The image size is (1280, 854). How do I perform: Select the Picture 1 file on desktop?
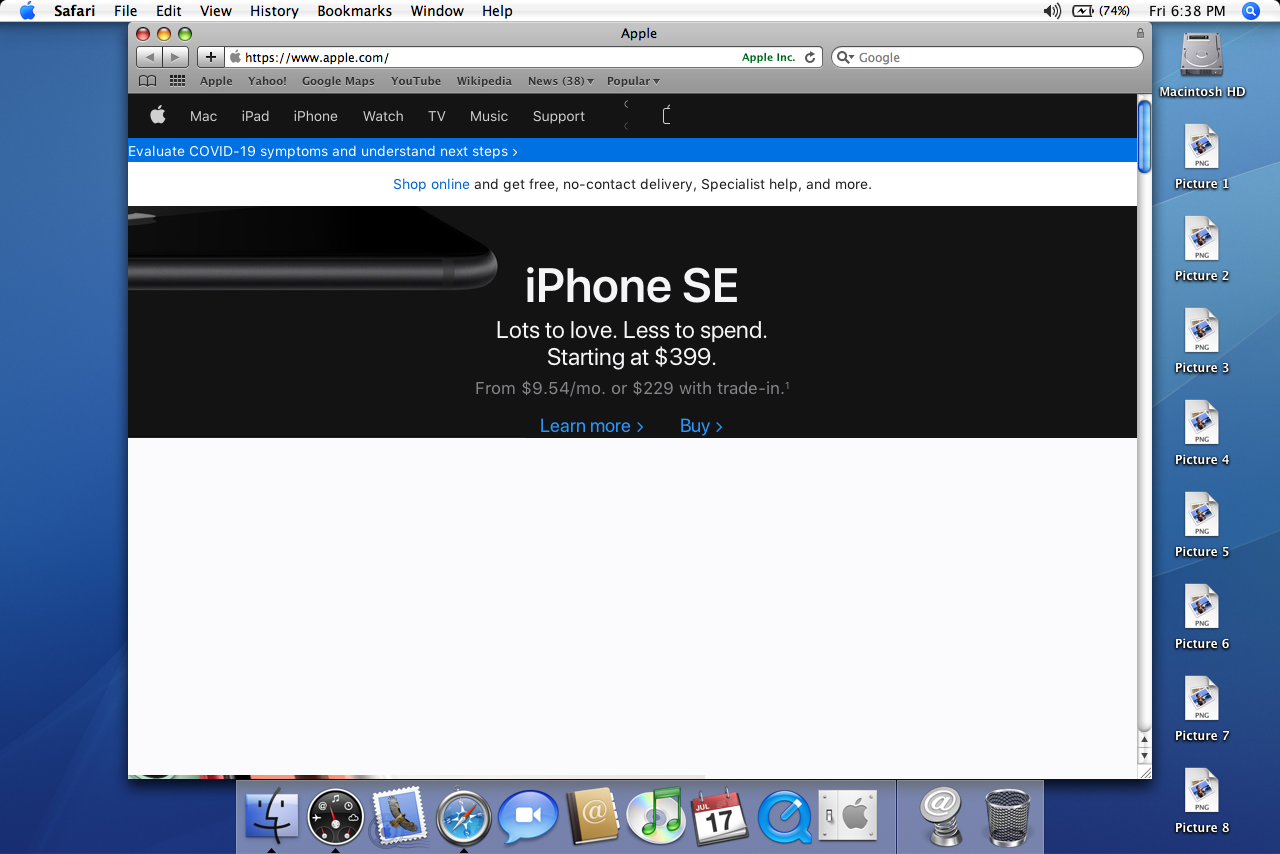click(1202, 157)
